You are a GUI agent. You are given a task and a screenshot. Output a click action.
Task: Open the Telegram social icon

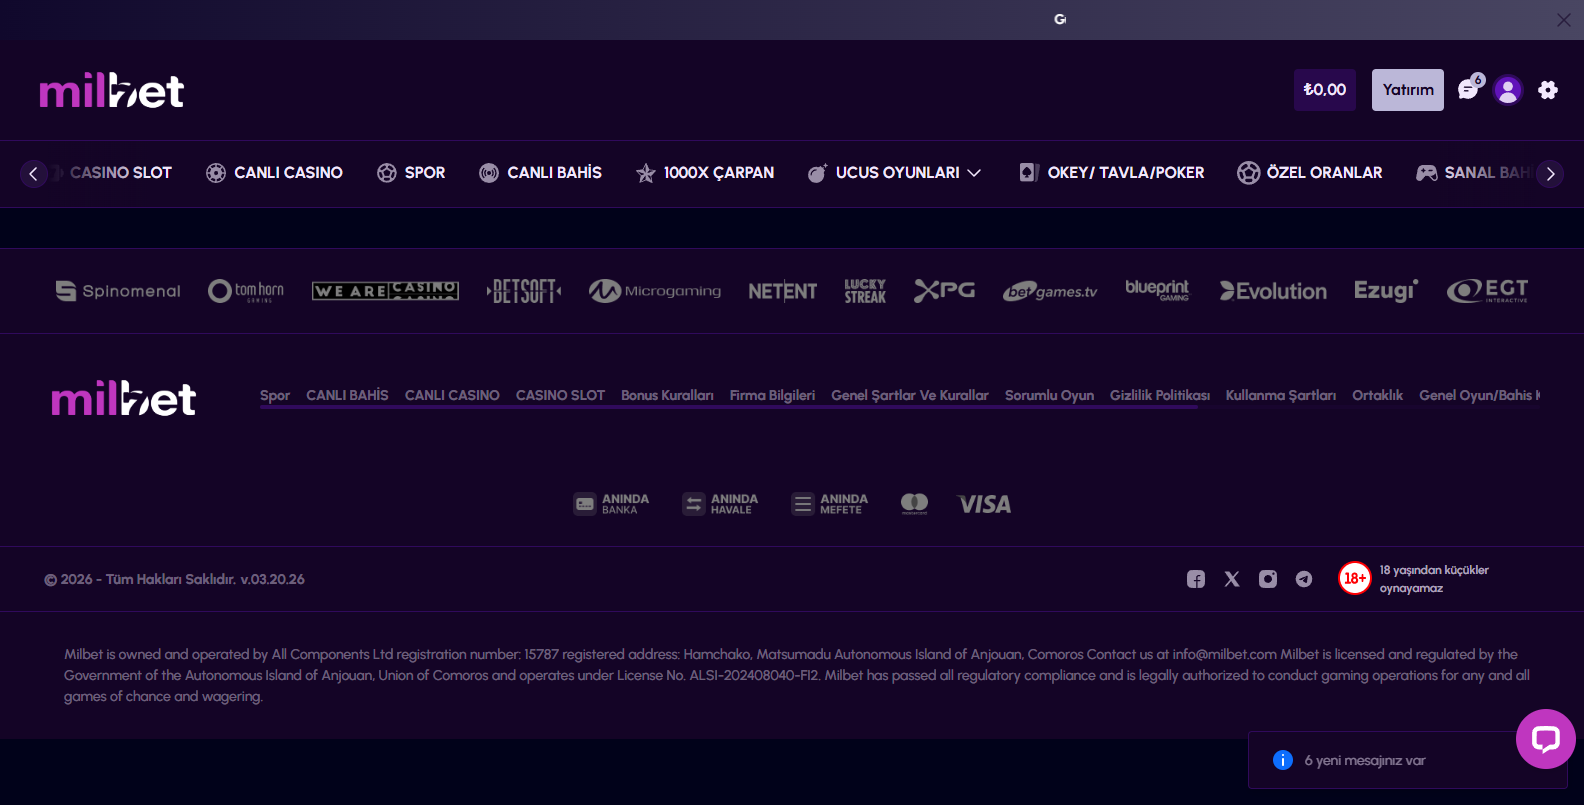[x=1304, y=579]
